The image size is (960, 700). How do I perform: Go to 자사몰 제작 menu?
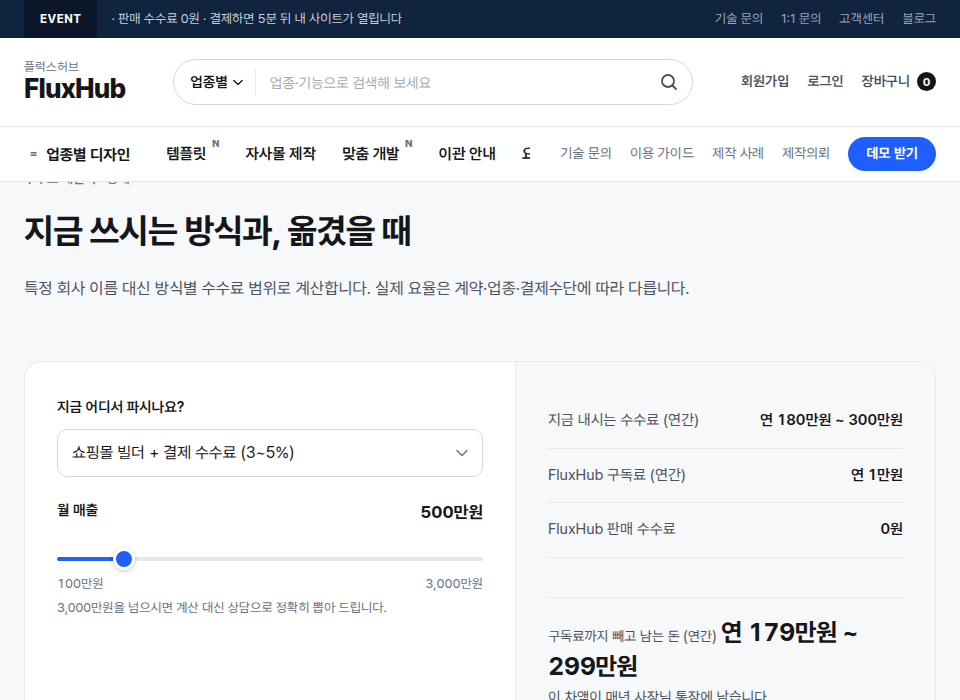[x=280, y=153]
